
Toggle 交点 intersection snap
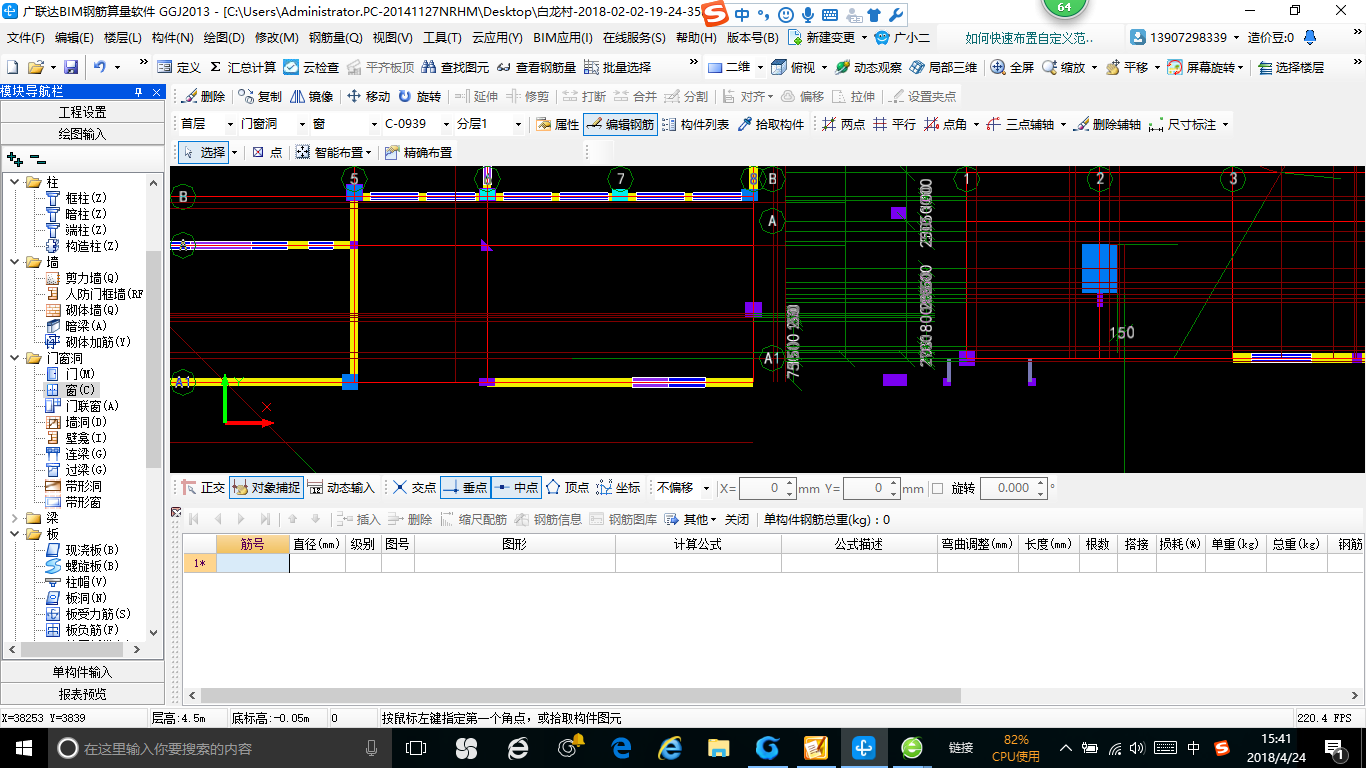pyautogui.click(x=414, y=488)
